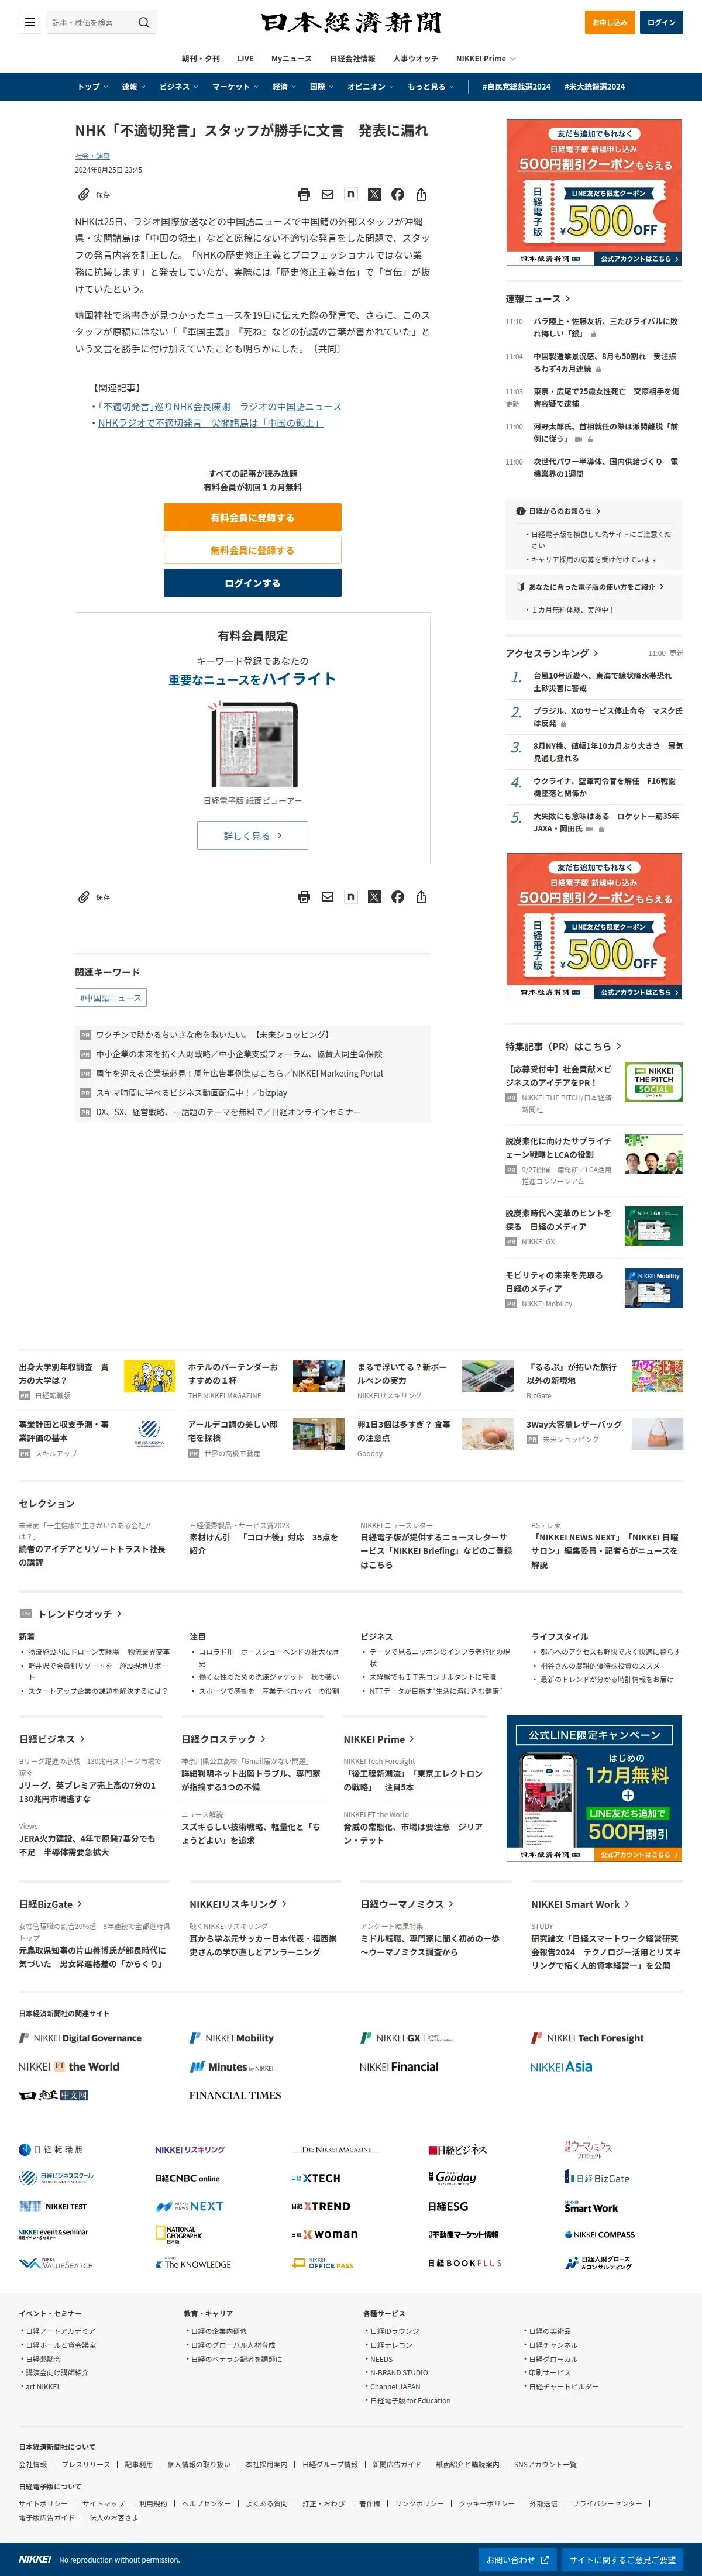This screenshot has width=702, height=2576.
Task: Click the print icon below the article date
Action: (x=304, y=194)
